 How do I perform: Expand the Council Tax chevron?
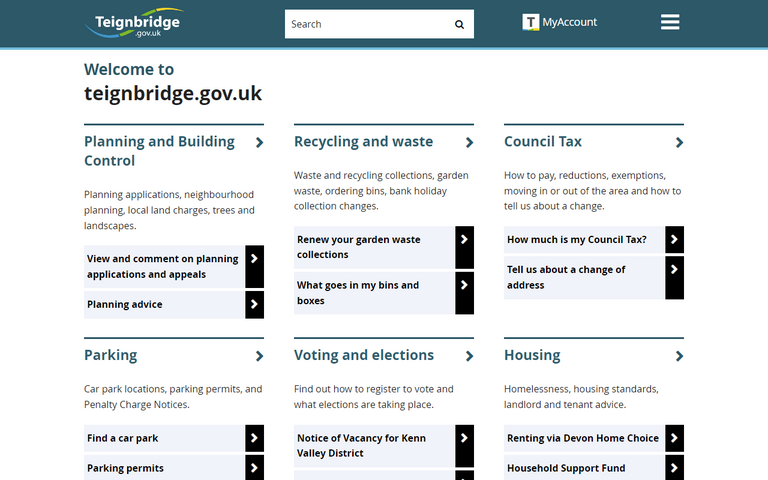pos(679,142)
